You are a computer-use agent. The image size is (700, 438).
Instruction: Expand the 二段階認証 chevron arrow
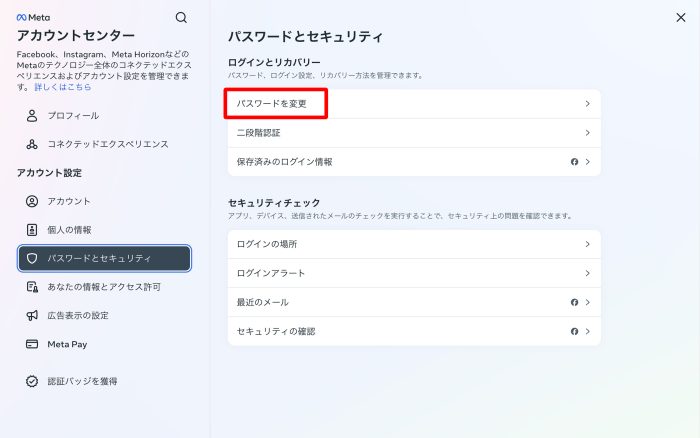[587, 132]
